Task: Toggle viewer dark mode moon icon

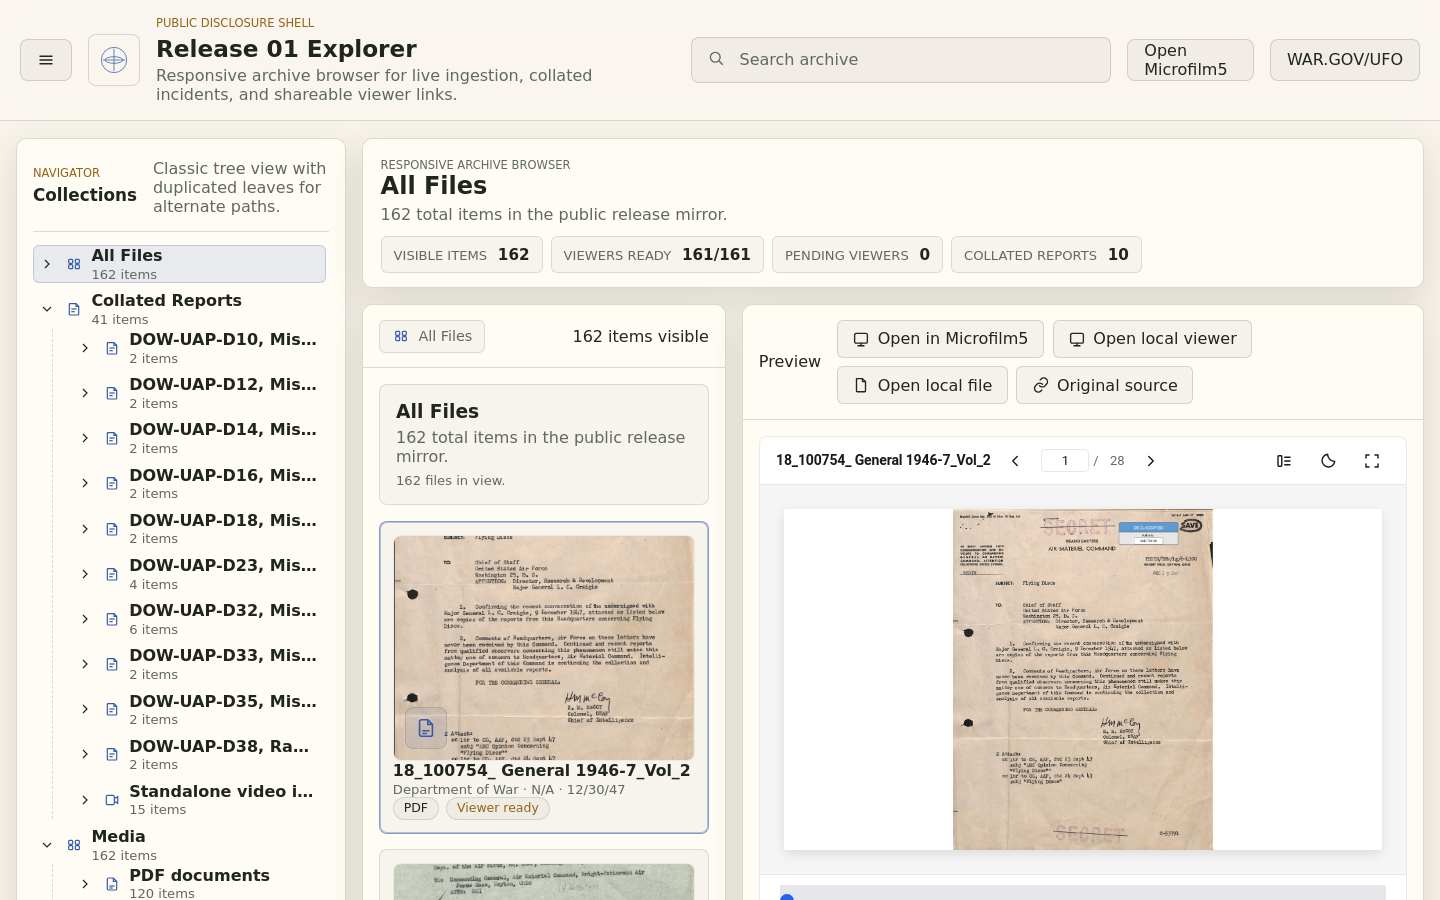Action: (1328, 461)
